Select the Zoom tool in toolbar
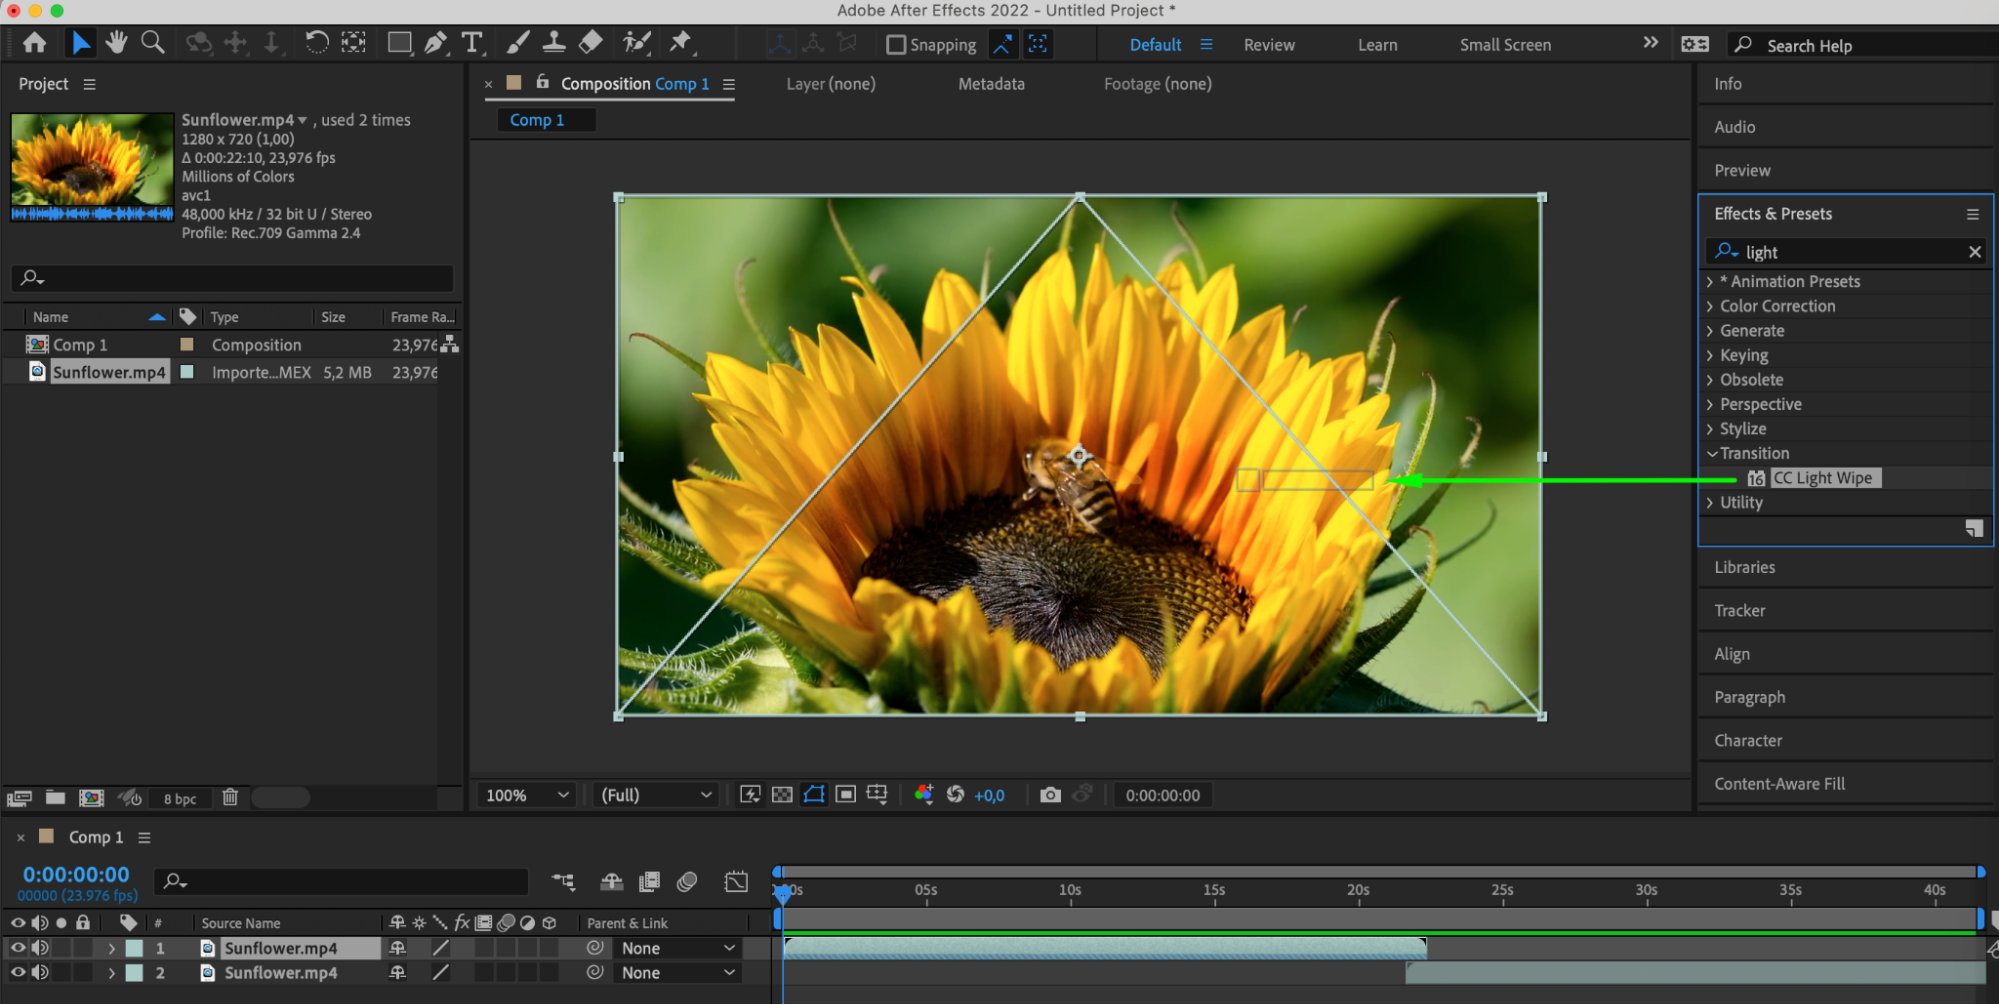Screen dimensions: 1999x1005 [x=153, y=43]
